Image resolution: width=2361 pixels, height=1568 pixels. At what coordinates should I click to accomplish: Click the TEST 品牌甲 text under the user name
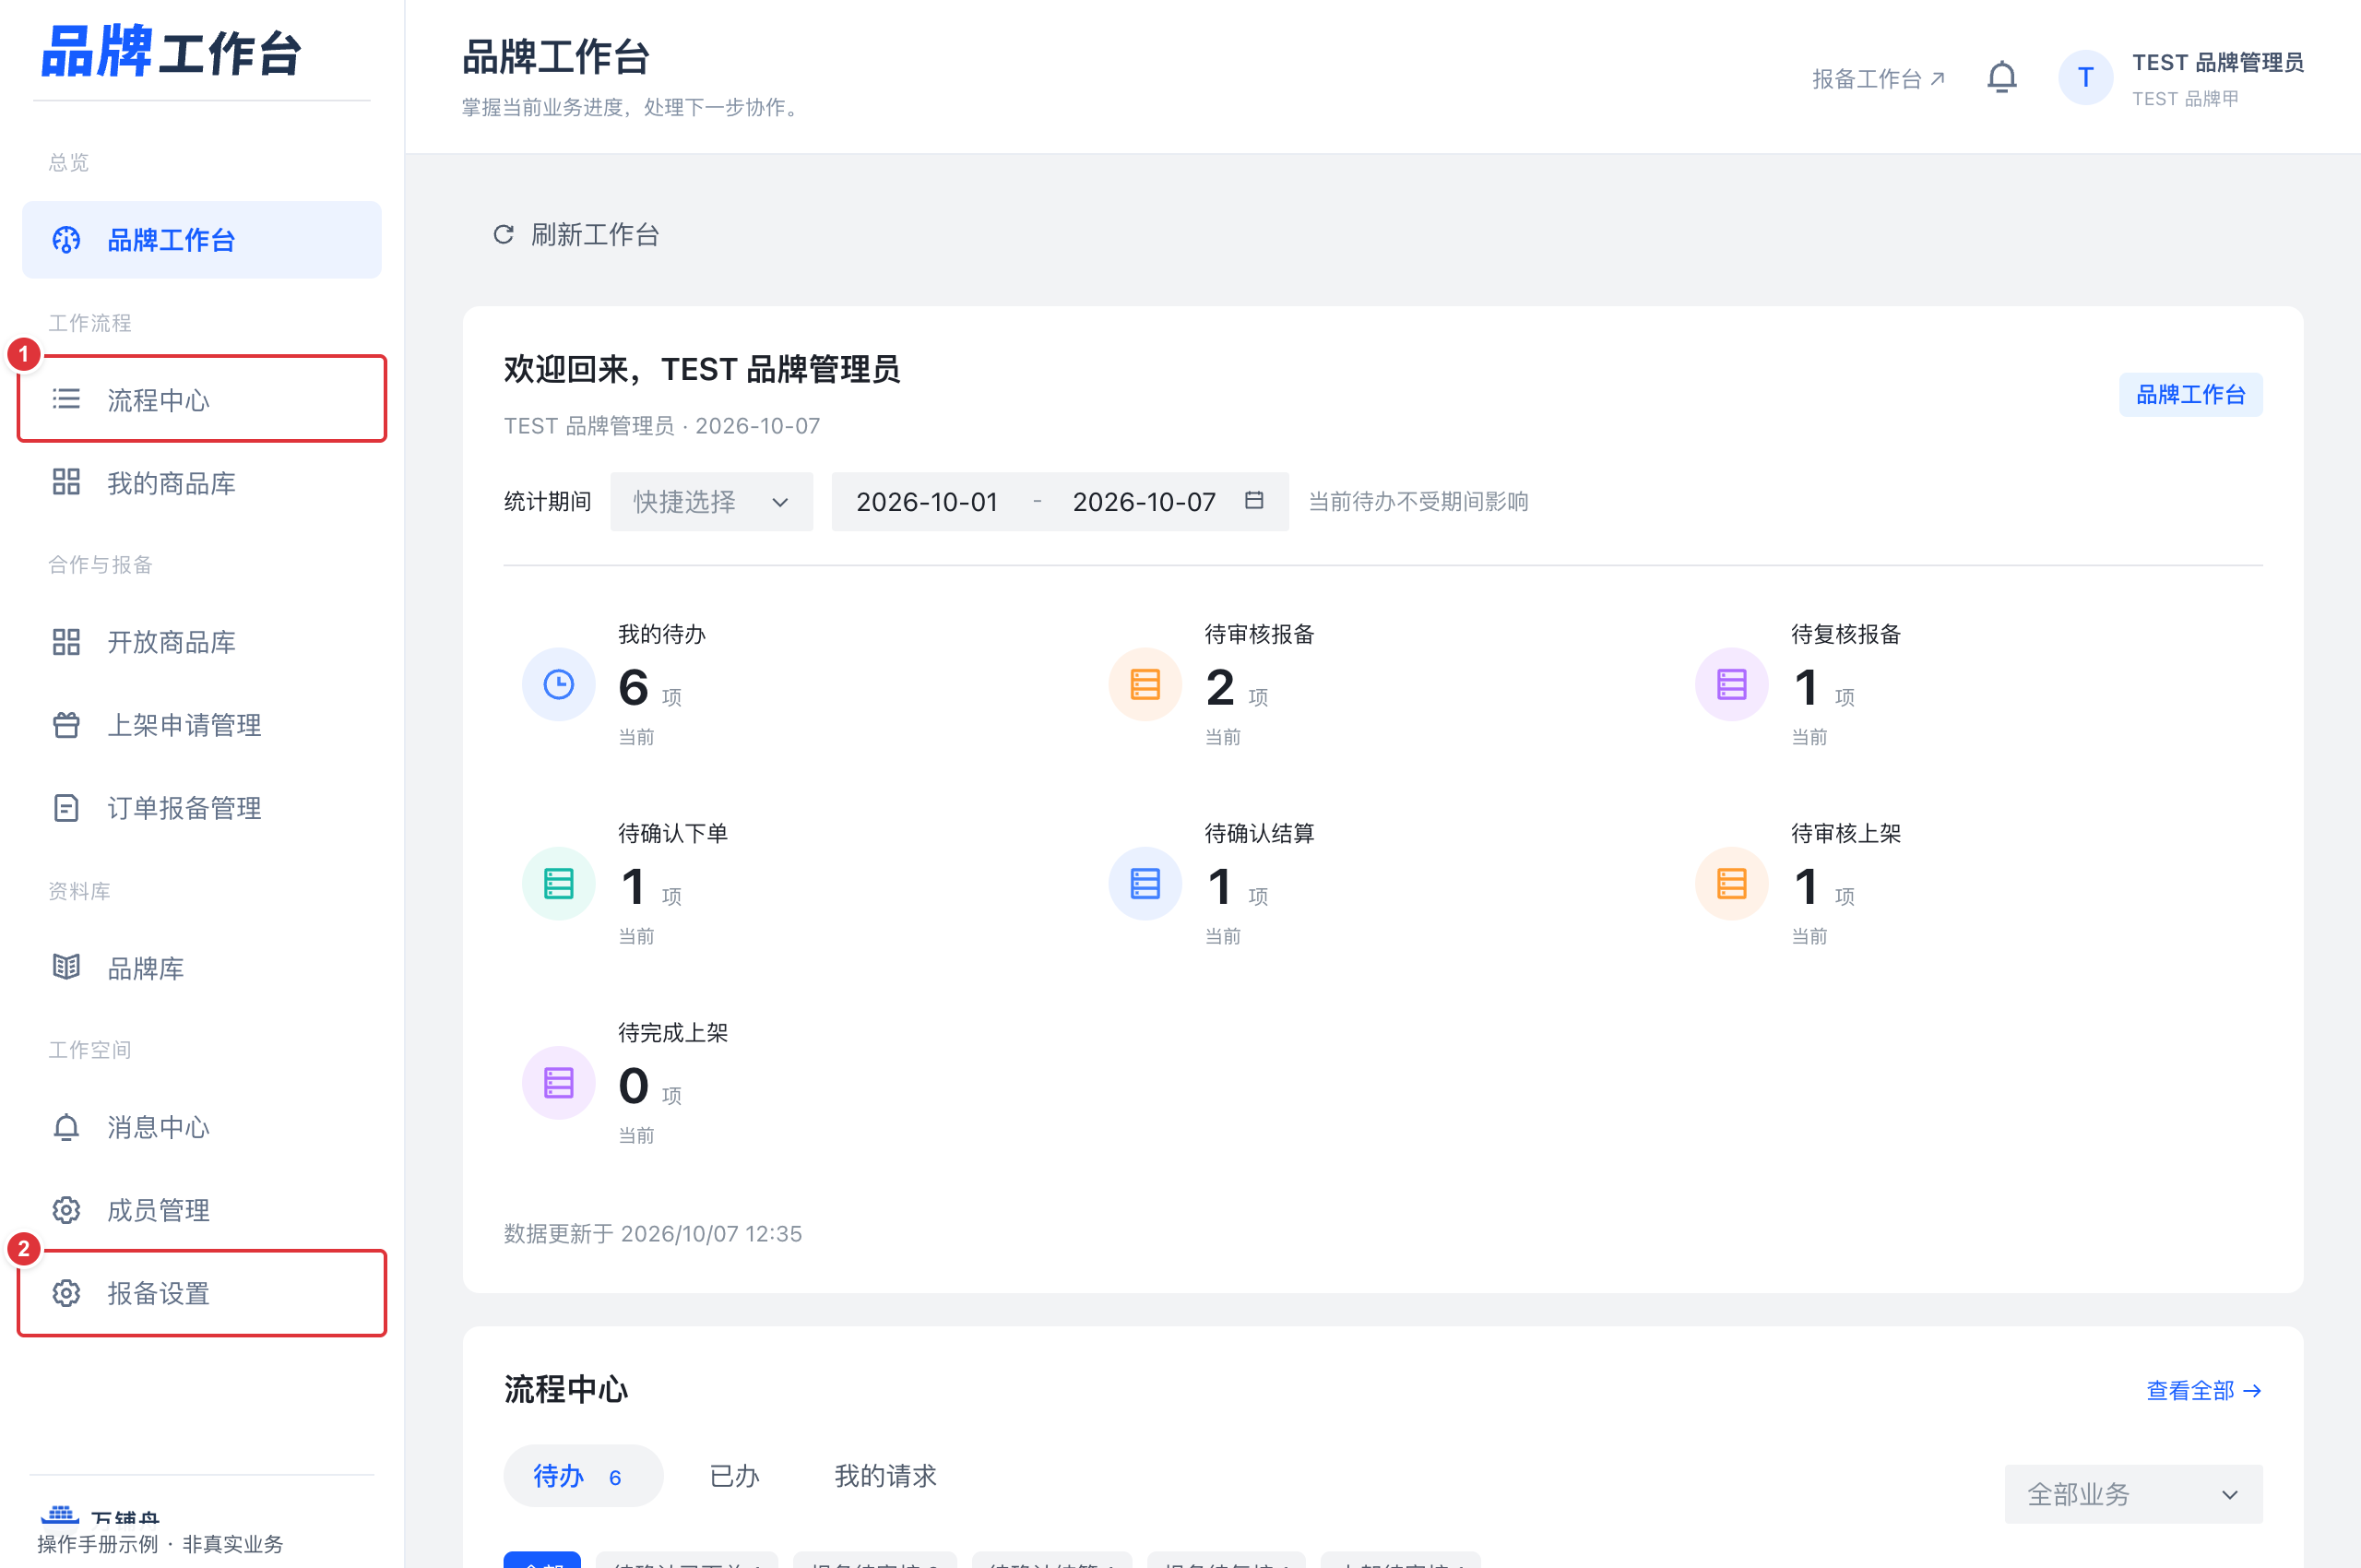[2185, 99]
